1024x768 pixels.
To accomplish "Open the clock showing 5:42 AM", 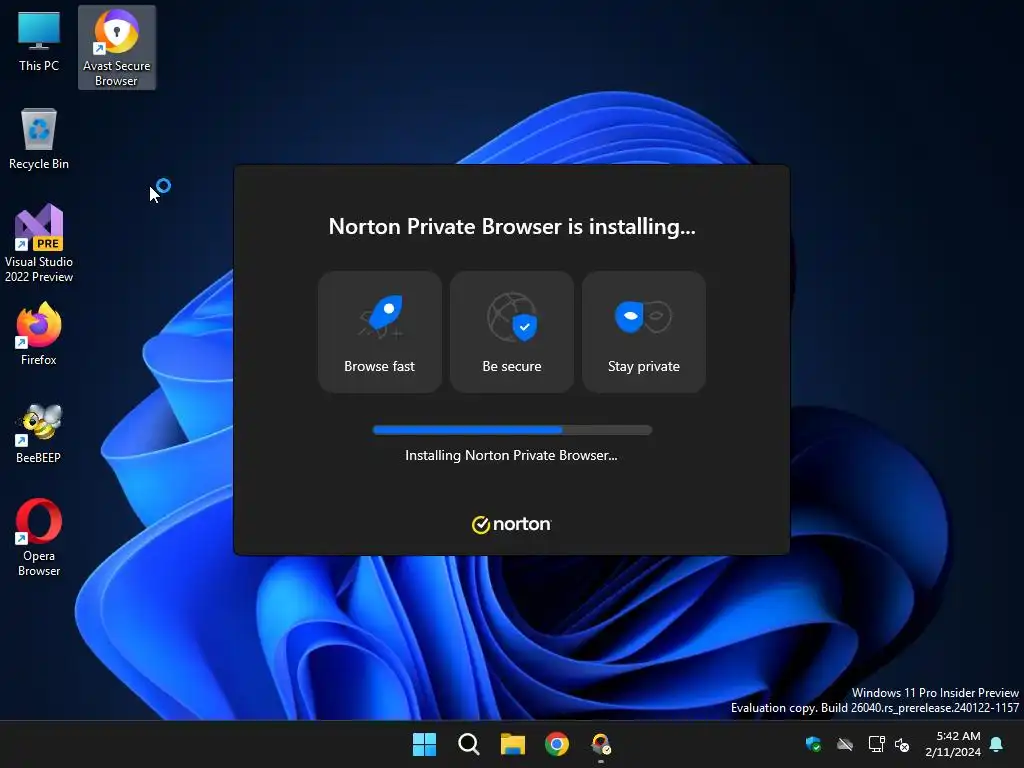I will tap(952, 744).
